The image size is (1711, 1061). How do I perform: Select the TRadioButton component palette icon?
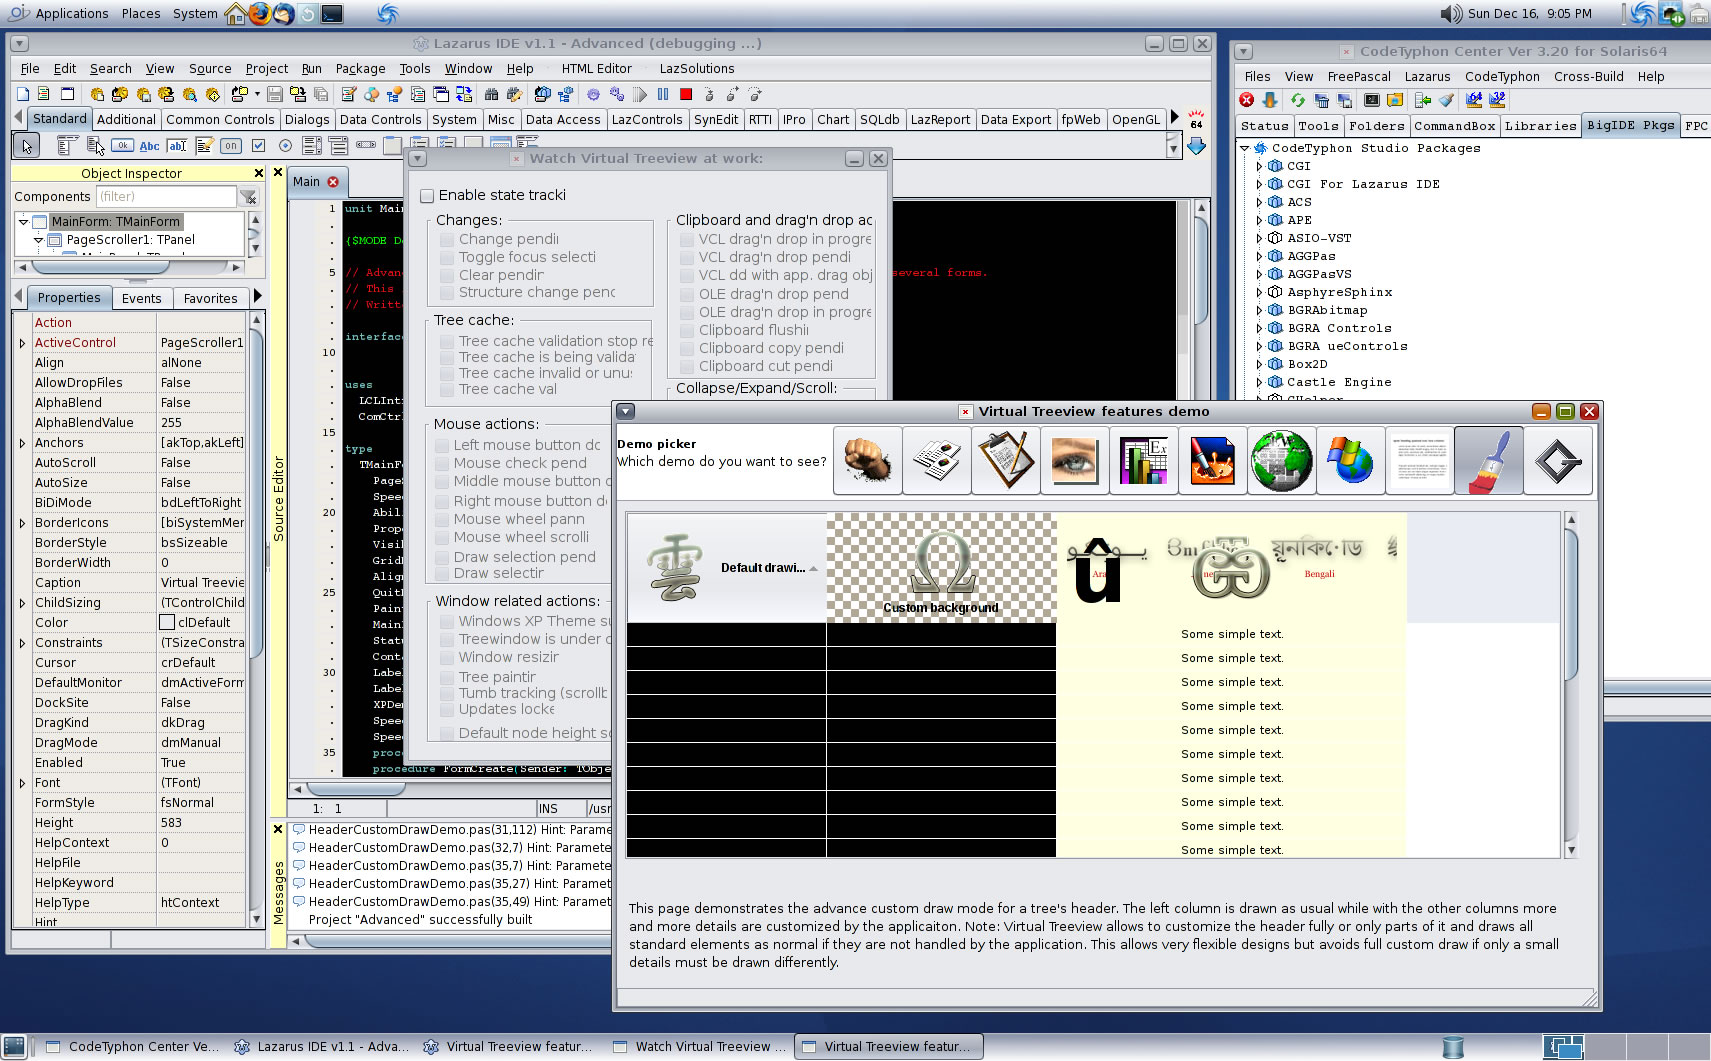click(285, 146)
